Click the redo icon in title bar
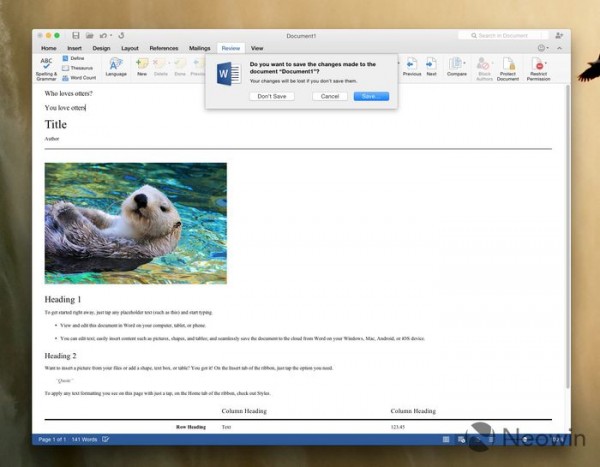600x467 pixels. coord(121,36)
